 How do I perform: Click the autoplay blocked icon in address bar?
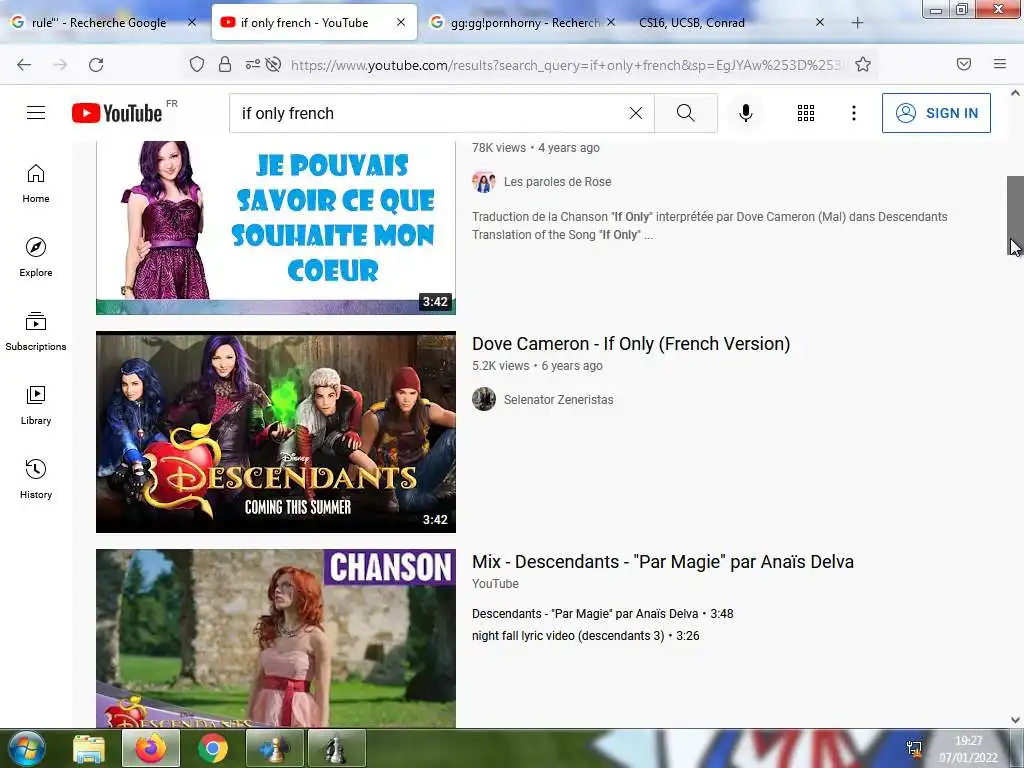[x=274, y=64]
